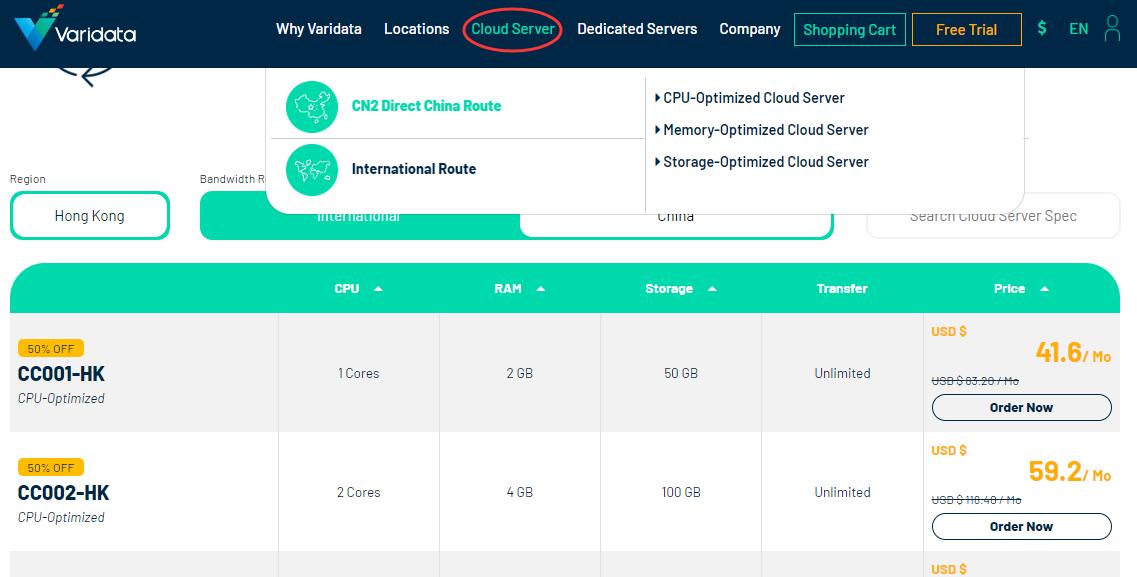Image resolution: width=1137 pixels, height=577 pixels.
Task: Start a Free Trial
Action: coord(967,30)
